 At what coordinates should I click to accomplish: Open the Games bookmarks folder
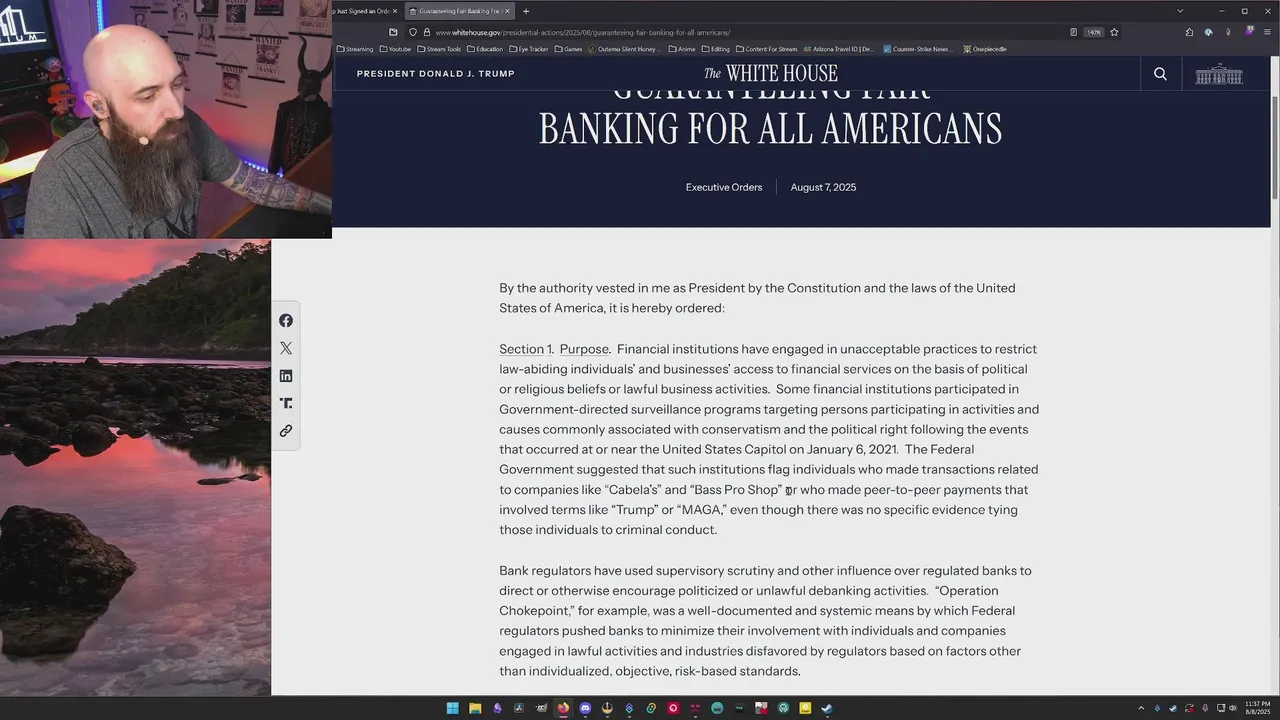pos(568,49)
